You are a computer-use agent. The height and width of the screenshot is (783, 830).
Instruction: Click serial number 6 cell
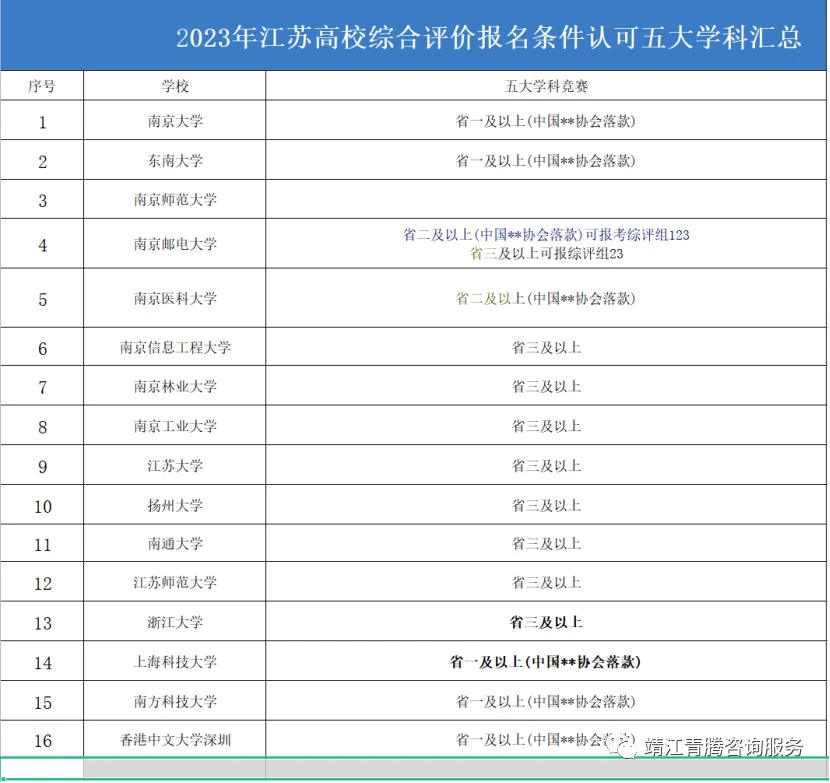42,347
